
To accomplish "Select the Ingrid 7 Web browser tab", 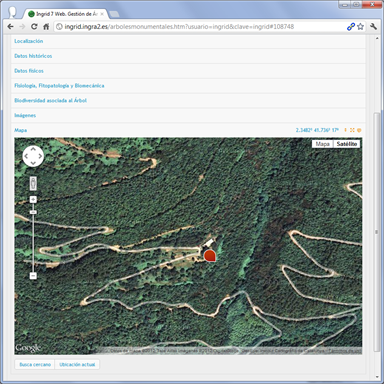I will coord(66,14).
